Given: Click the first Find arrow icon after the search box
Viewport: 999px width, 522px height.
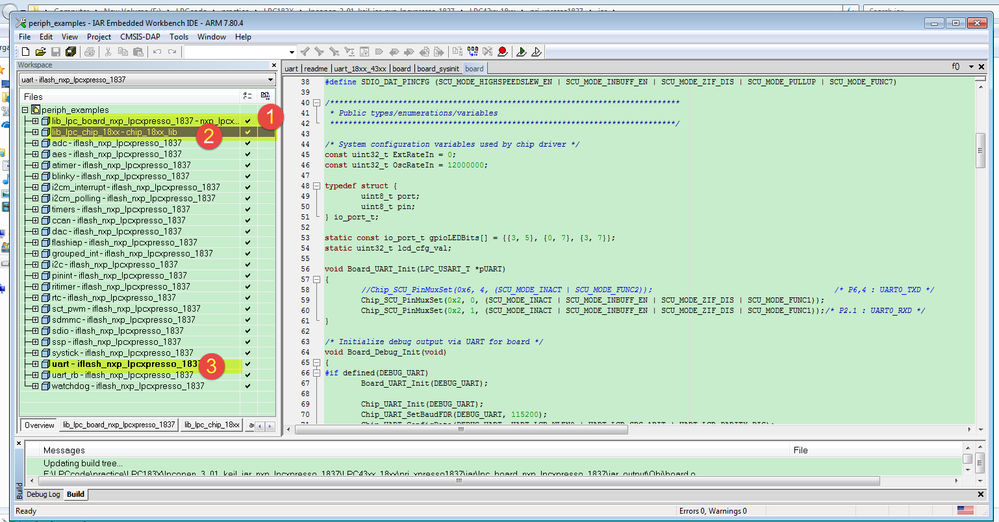Looking at the screenshot, I should tap(305, 52).
